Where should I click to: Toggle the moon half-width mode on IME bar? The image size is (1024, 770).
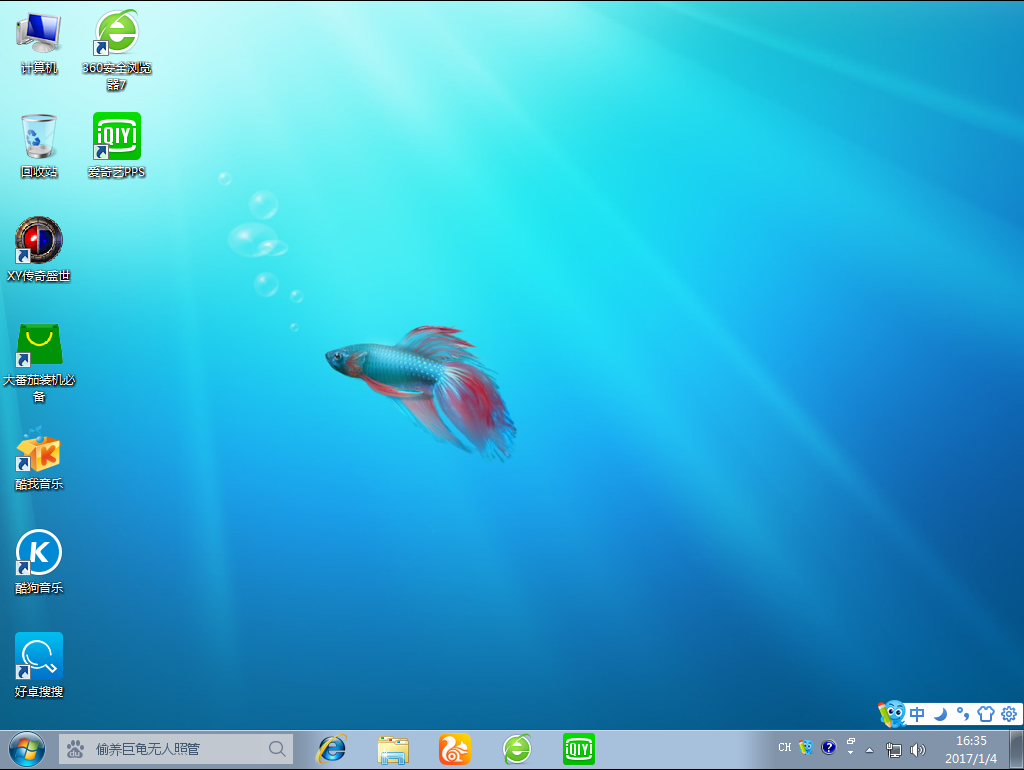[x=940, y=714]
